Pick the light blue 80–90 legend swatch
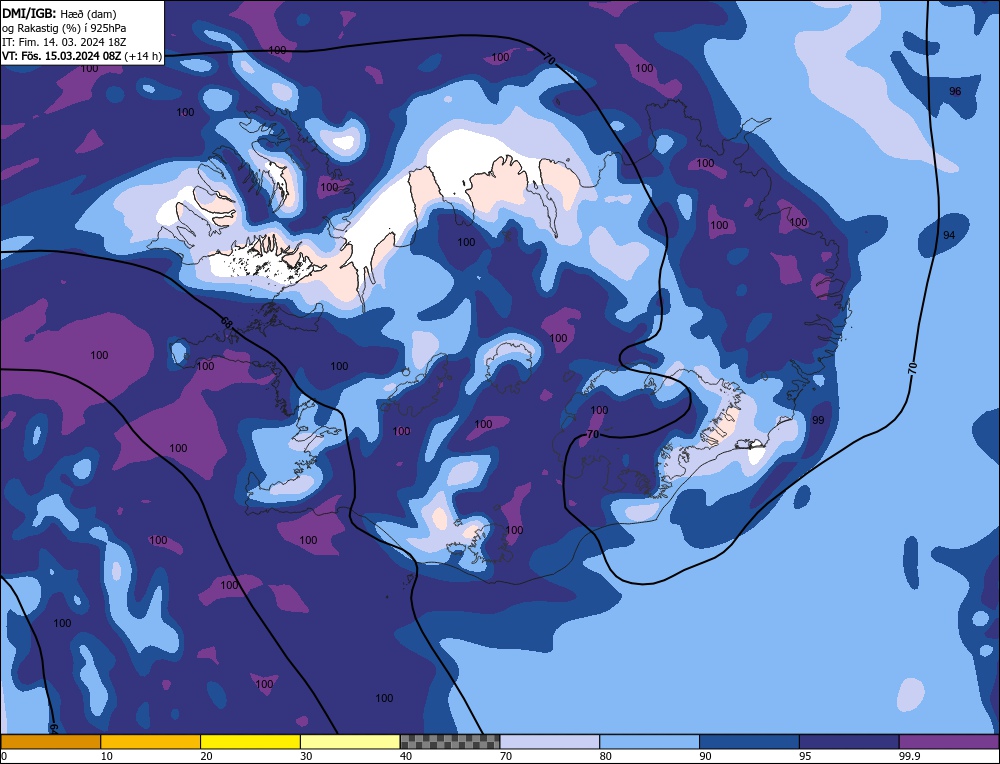The height and width of the screenshot is (764, 1000). 649,741
